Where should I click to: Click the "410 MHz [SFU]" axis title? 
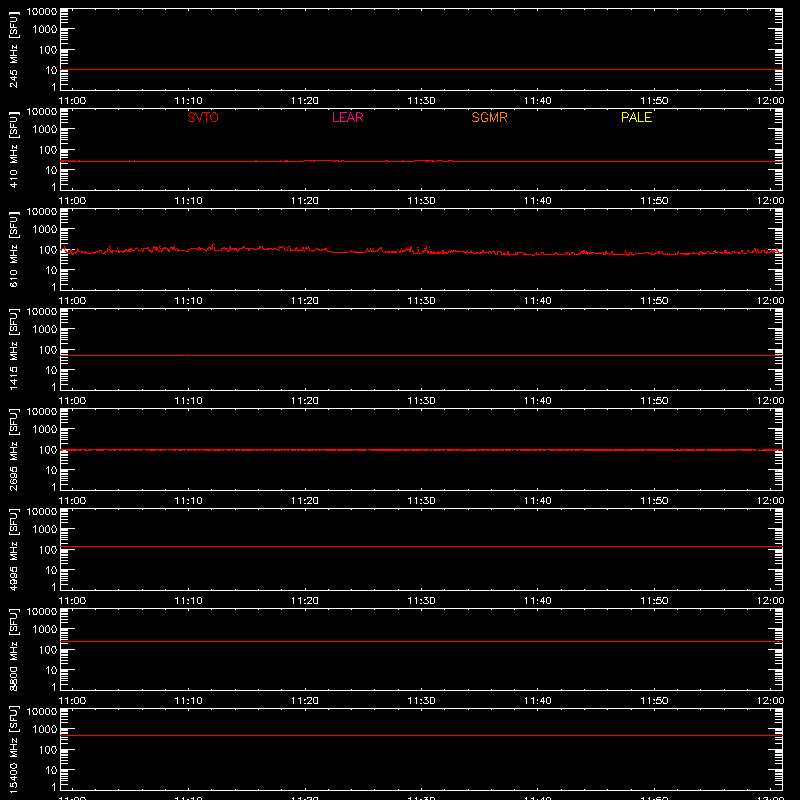13,149
